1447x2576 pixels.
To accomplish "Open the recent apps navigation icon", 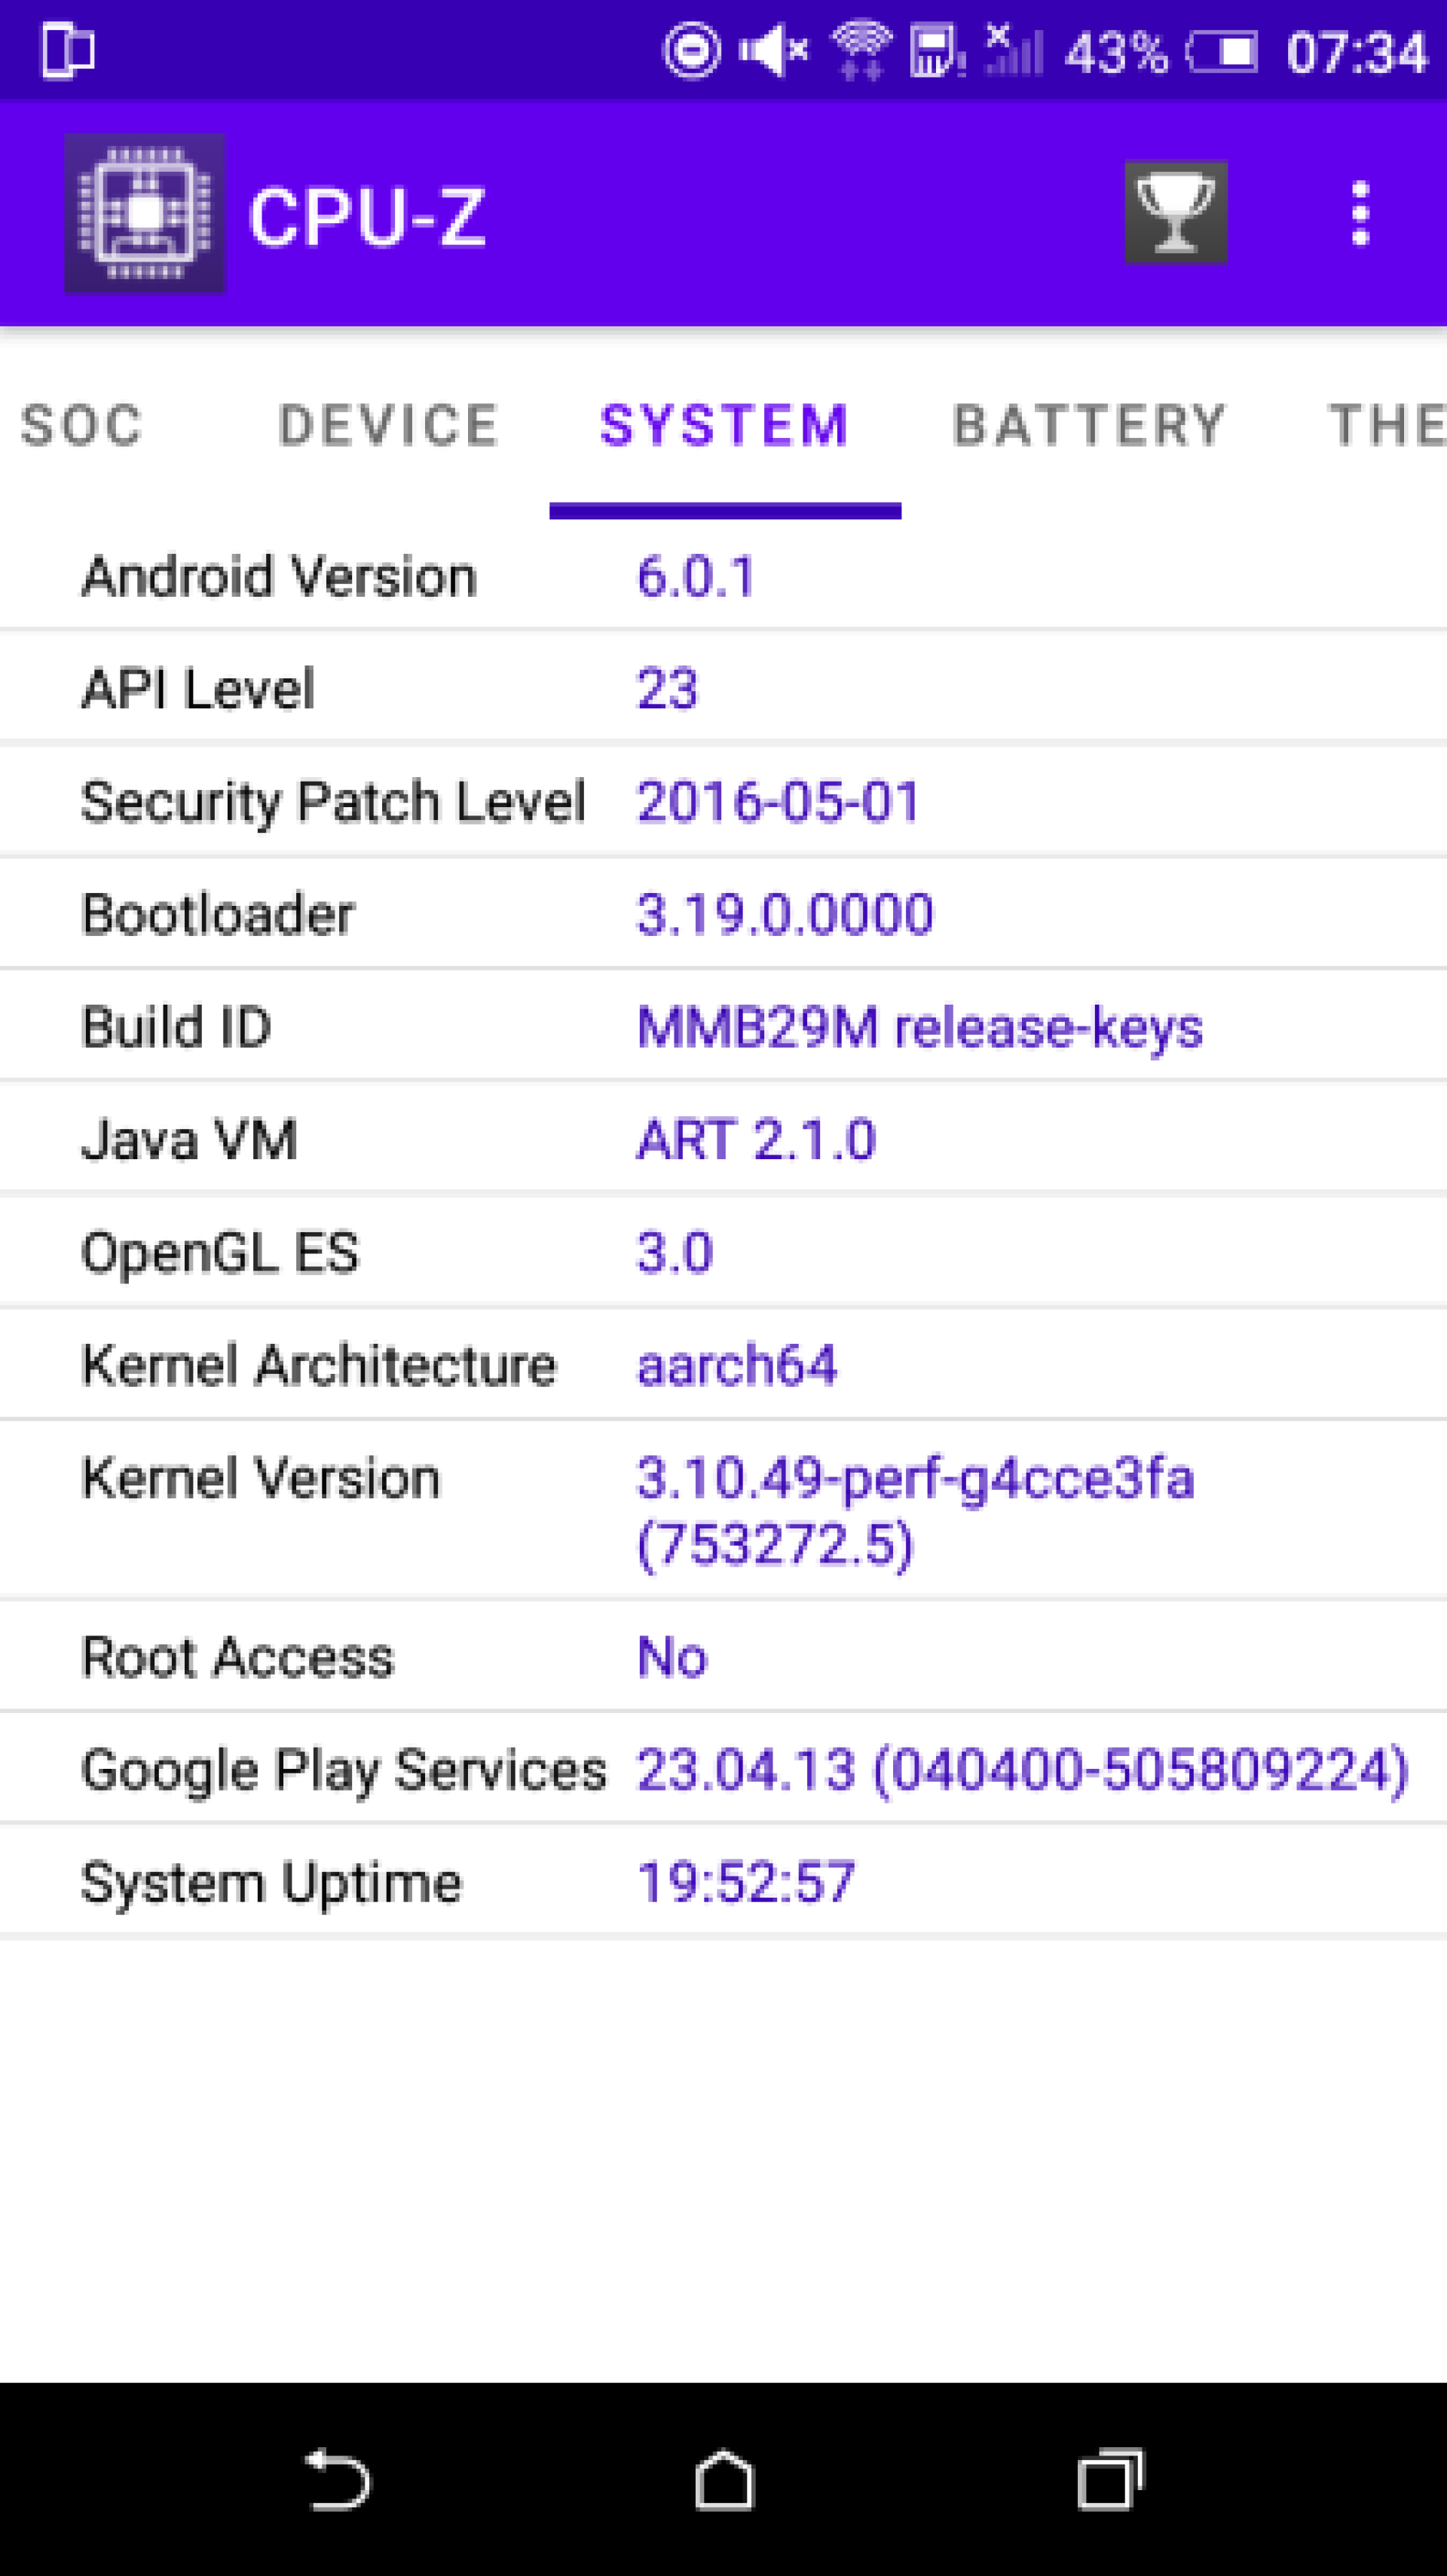I will pyautogui.click(x=1110, y=2479).
